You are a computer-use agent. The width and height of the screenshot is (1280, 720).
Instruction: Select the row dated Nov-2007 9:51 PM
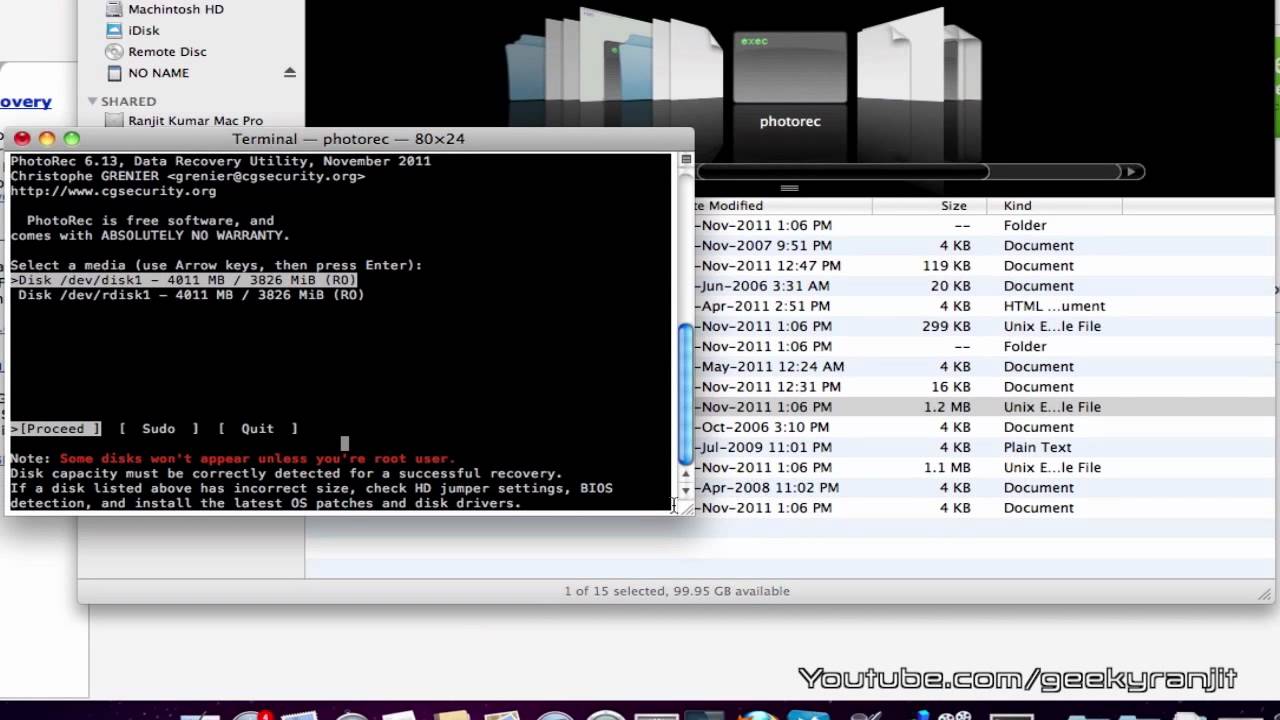pyautogui.click(x=985, y=246)
